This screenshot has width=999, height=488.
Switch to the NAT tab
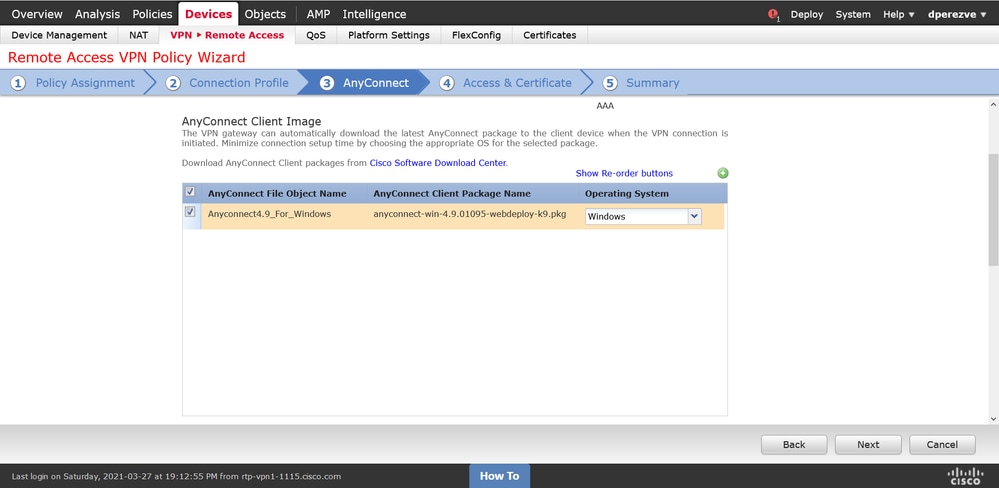[138, 35]
